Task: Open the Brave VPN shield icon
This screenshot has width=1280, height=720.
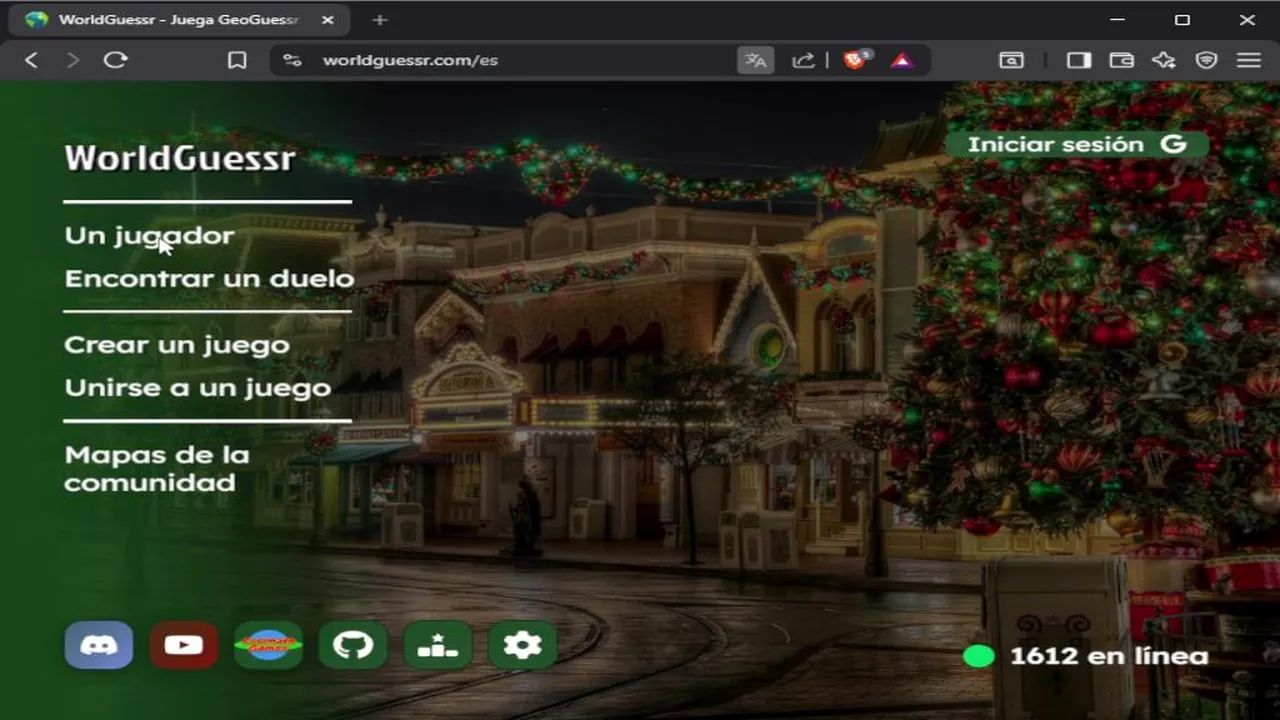Action: pos(1207,60)
